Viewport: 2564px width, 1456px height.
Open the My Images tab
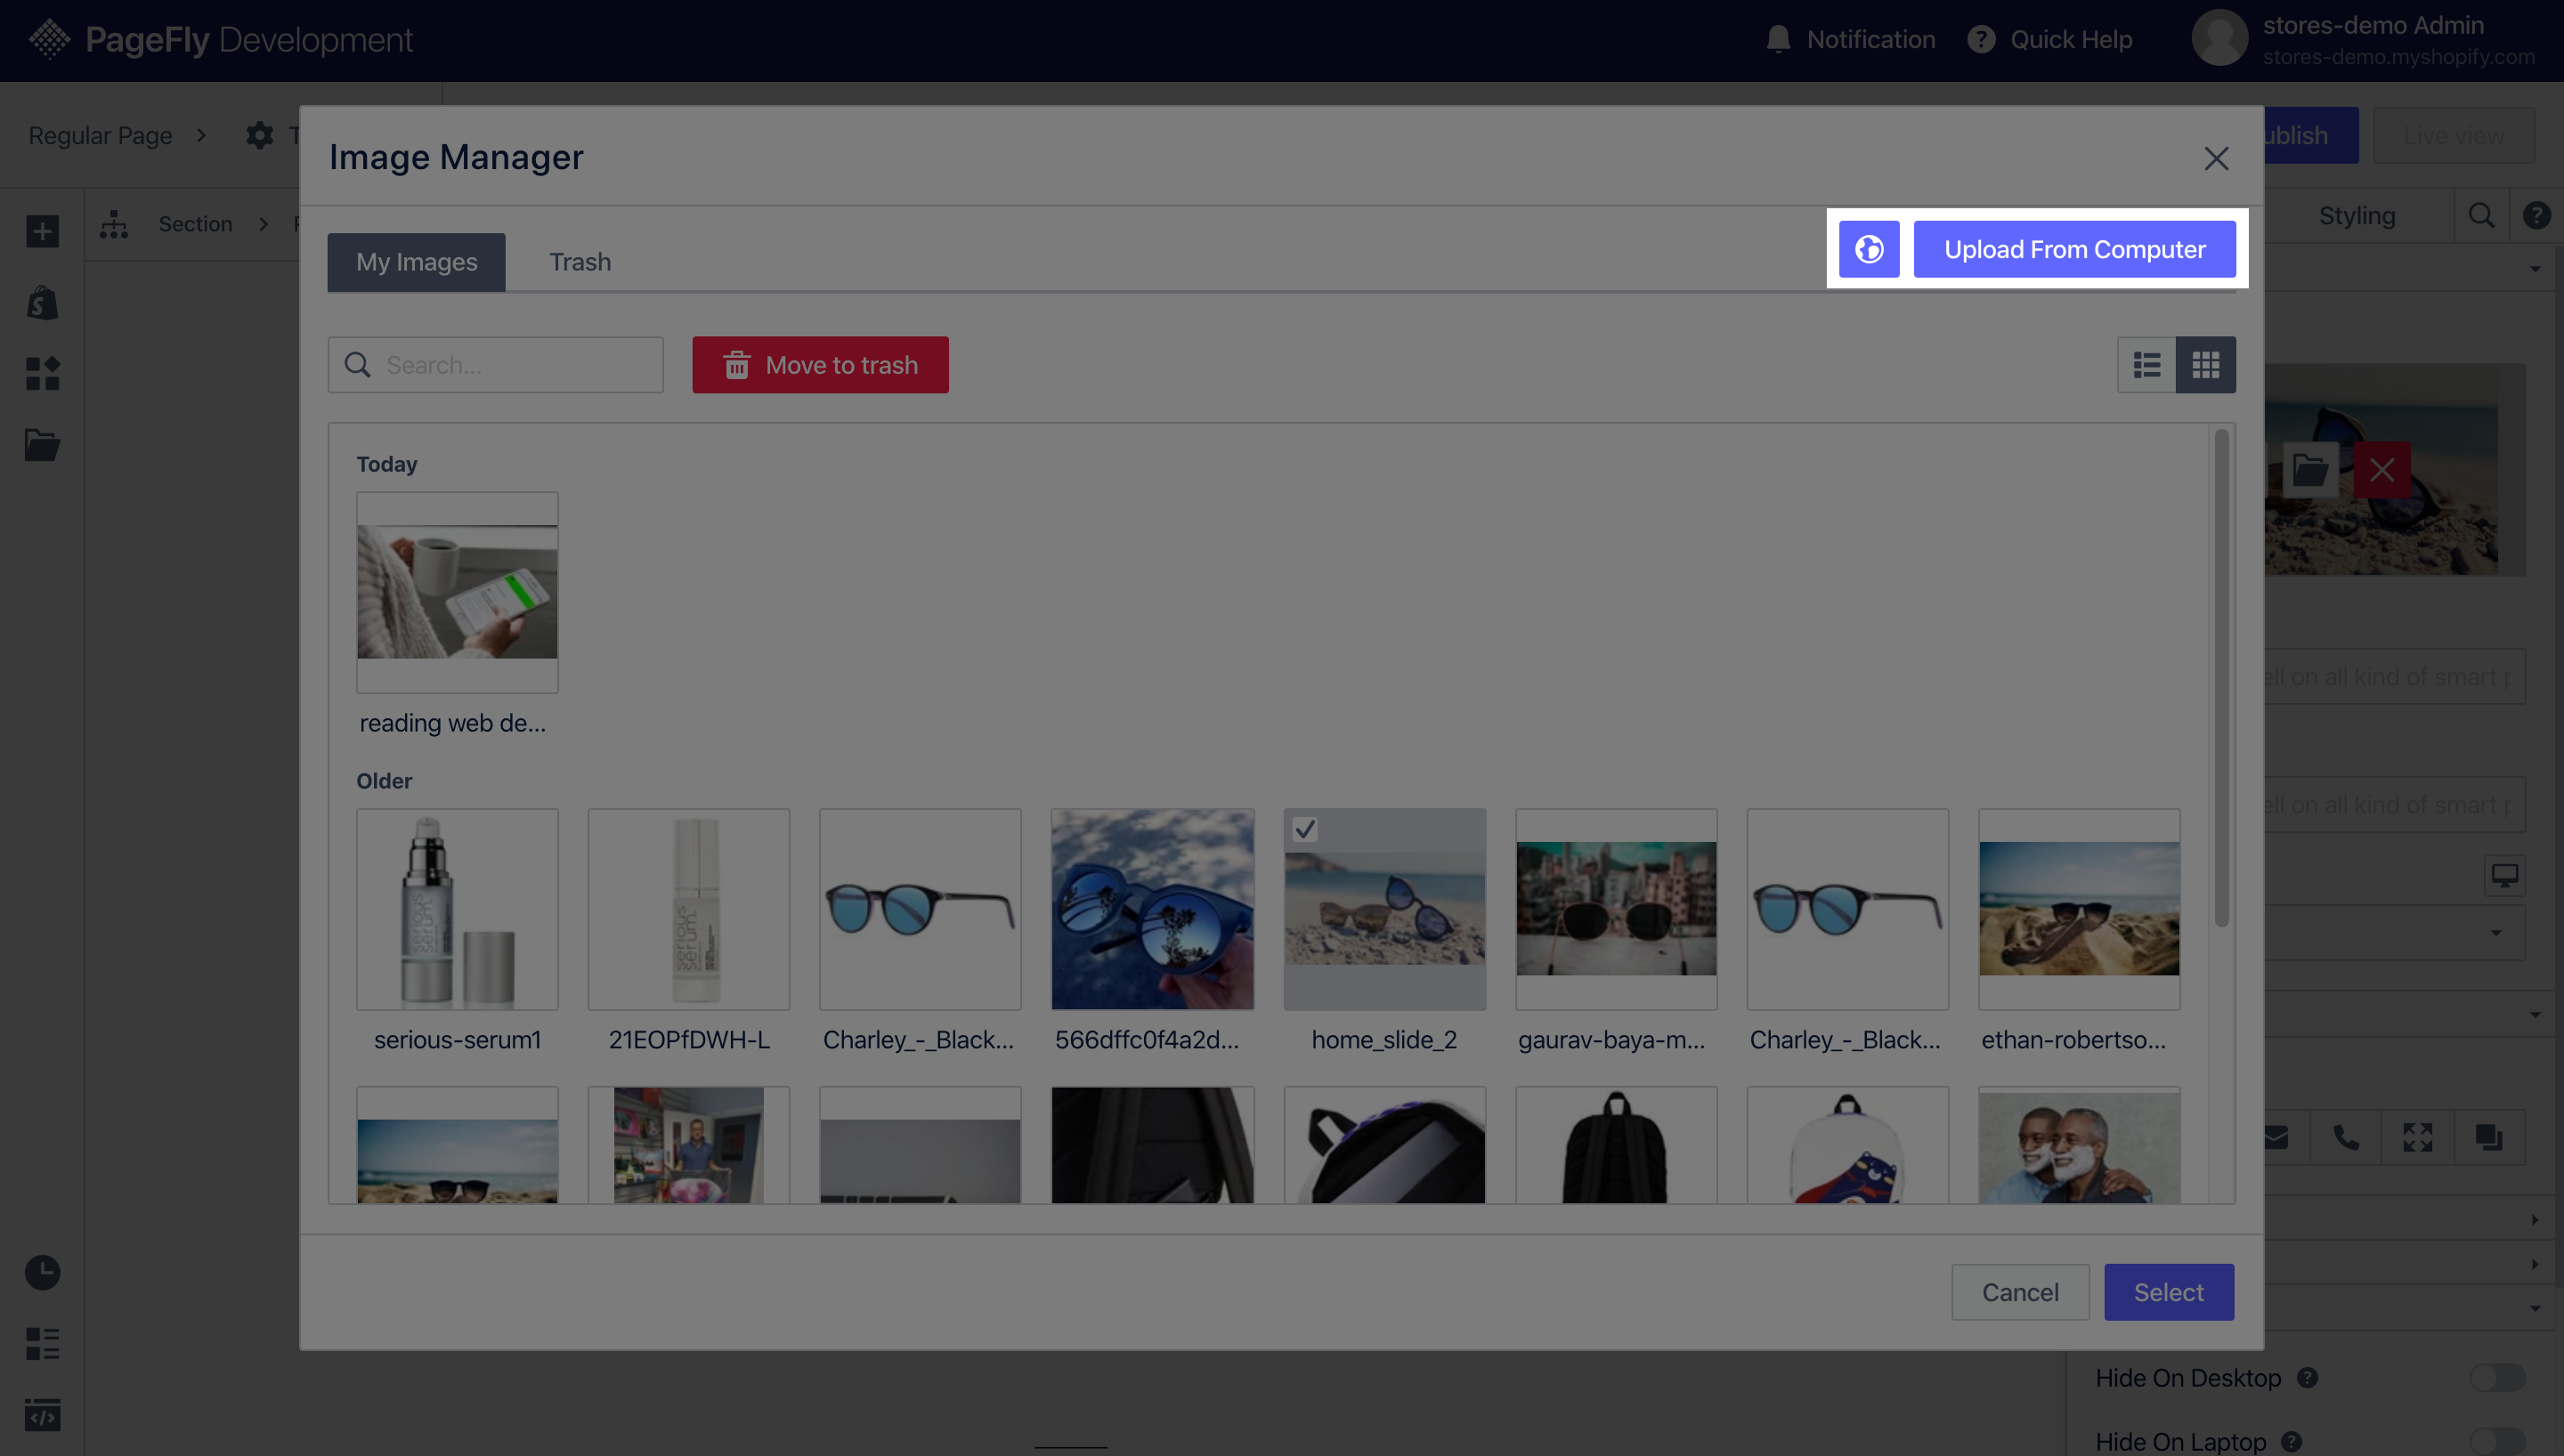(x=417, y=262)
